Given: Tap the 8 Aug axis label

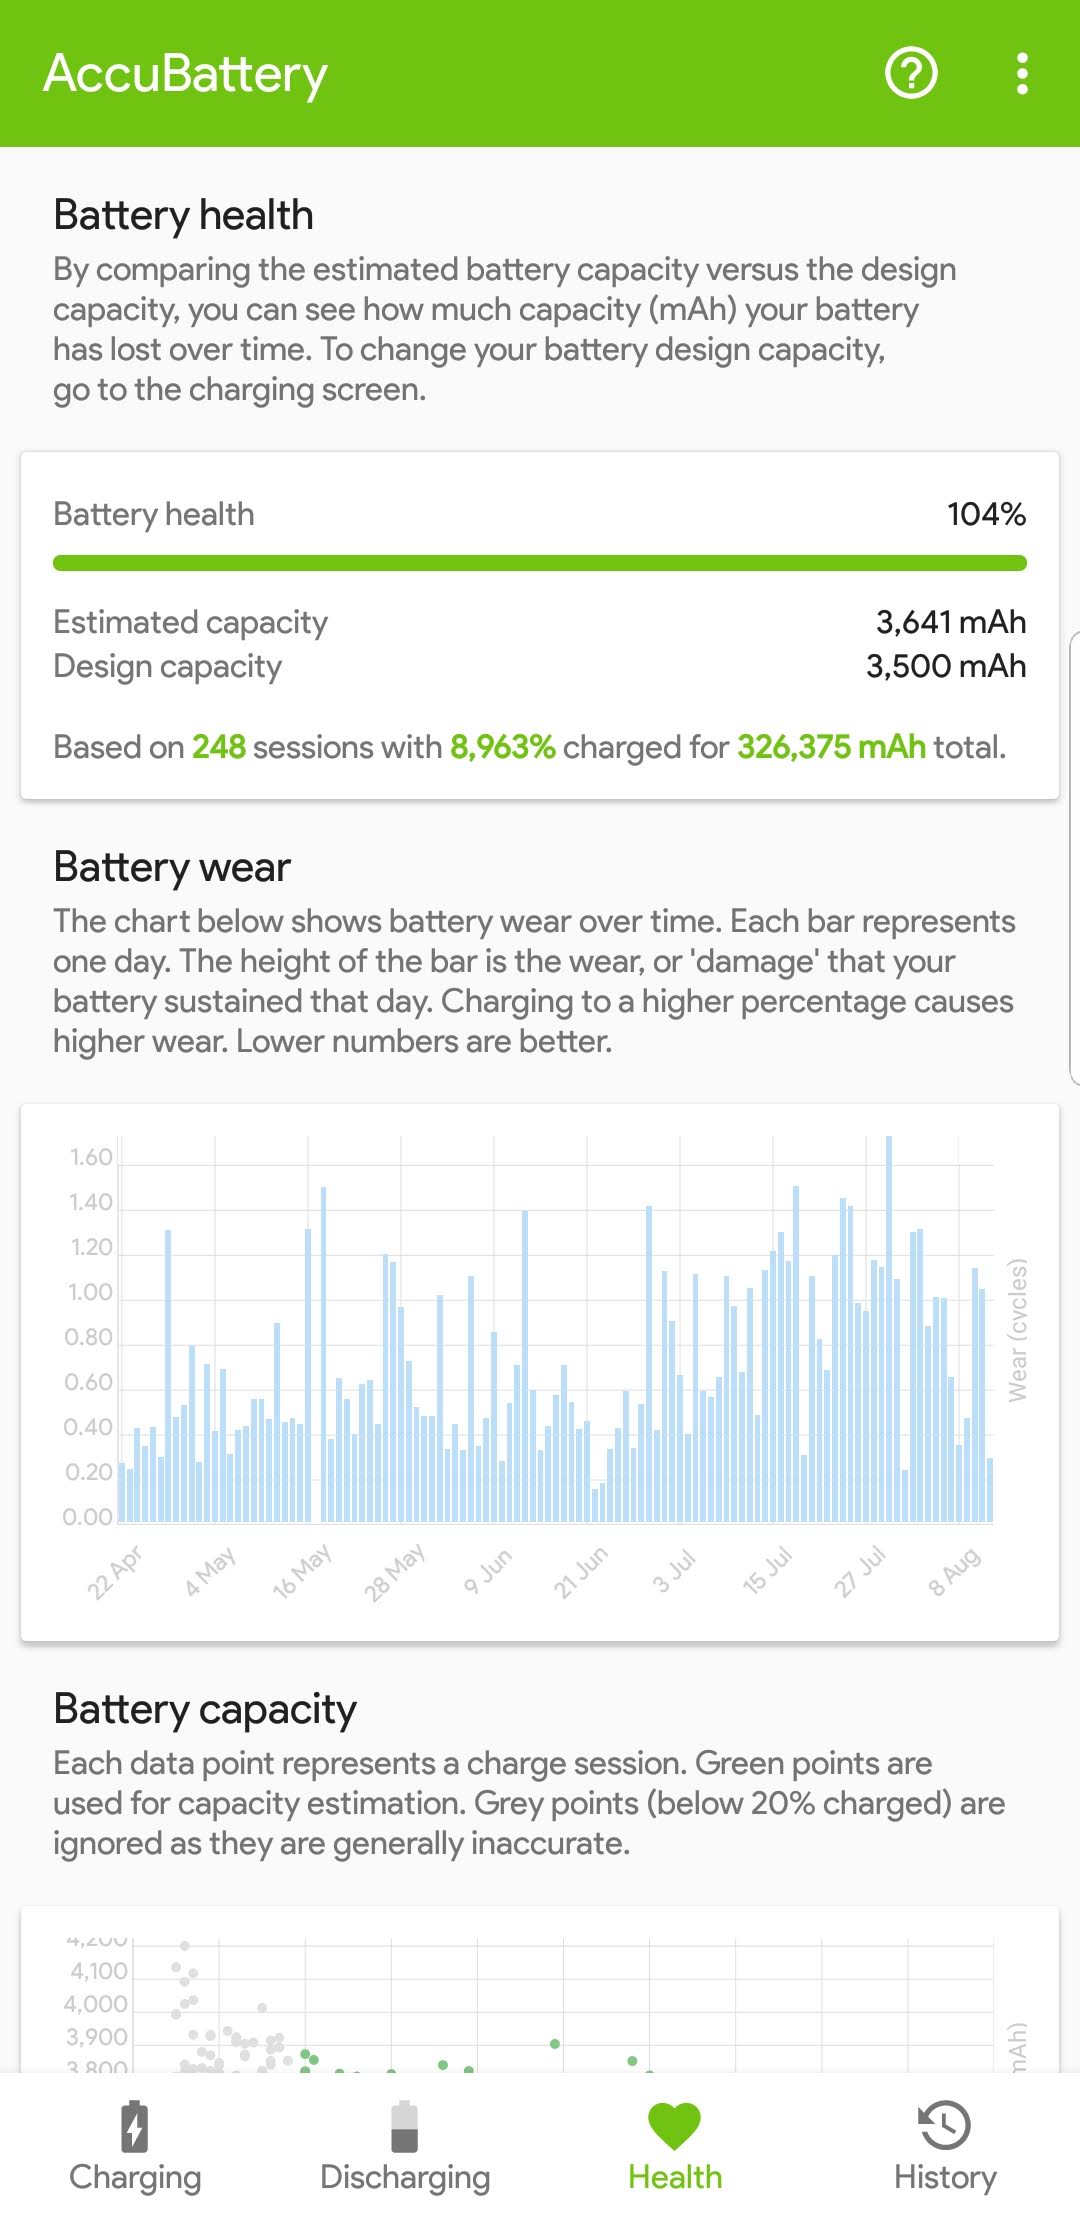Looking at the screenshot, I should [955, 1572].
